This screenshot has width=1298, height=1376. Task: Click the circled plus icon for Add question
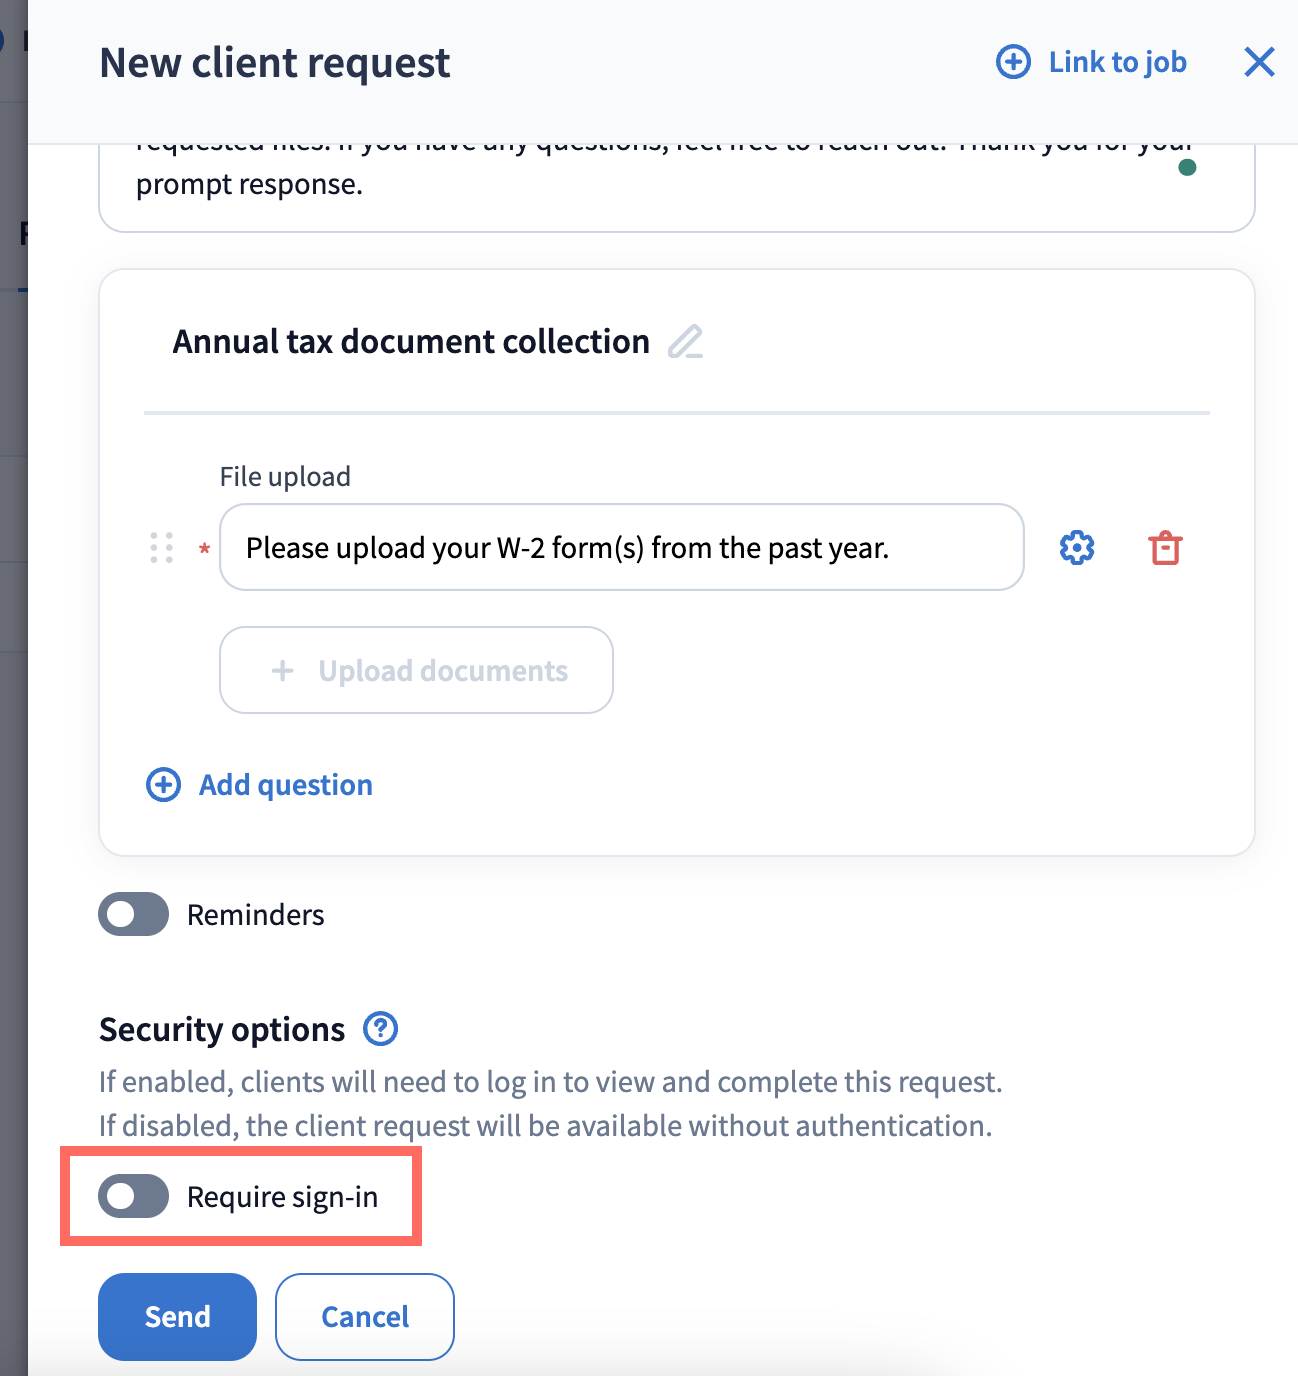164,785
